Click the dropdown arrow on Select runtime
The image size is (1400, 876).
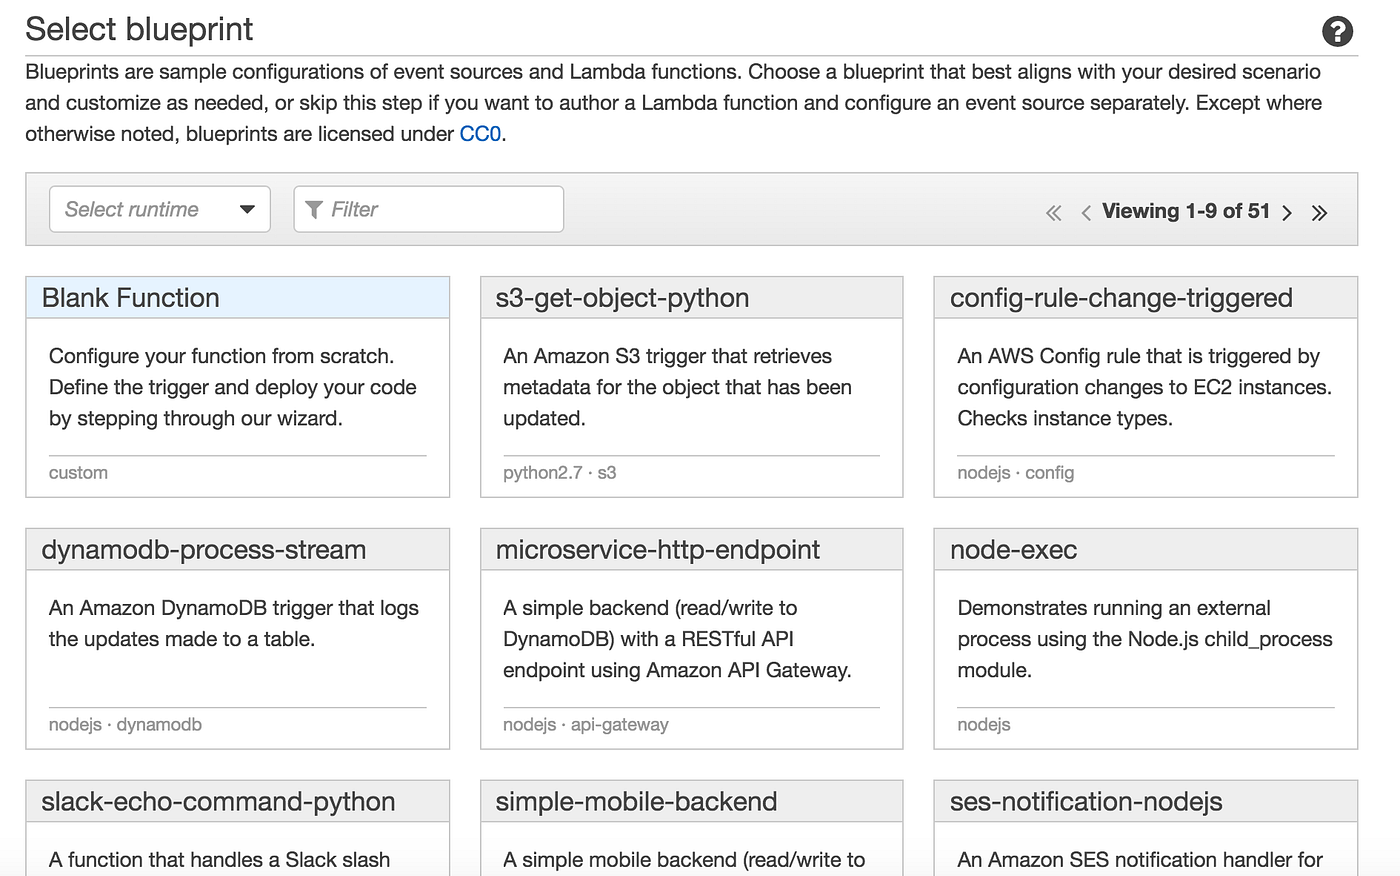point(246,209)
